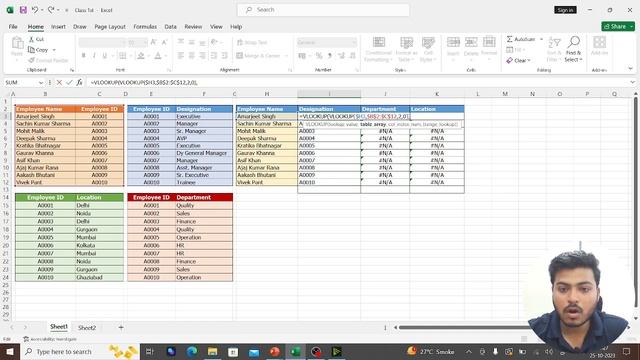Open the Copy dropdown arrow
The image size is (640, 360).
[x=54, y=50]
